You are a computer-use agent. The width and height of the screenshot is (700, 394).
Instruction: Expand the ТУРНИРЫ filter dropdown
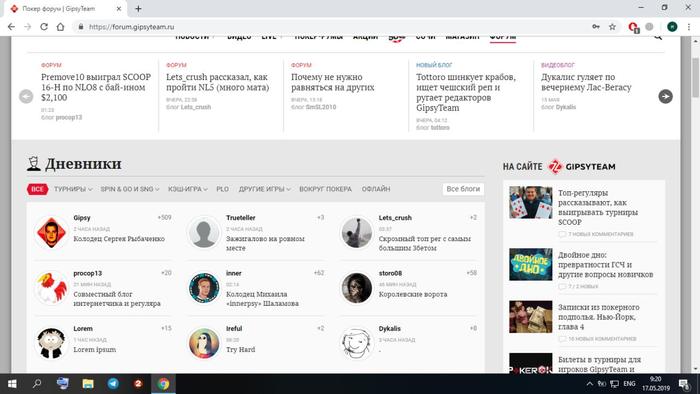point(73,189)
